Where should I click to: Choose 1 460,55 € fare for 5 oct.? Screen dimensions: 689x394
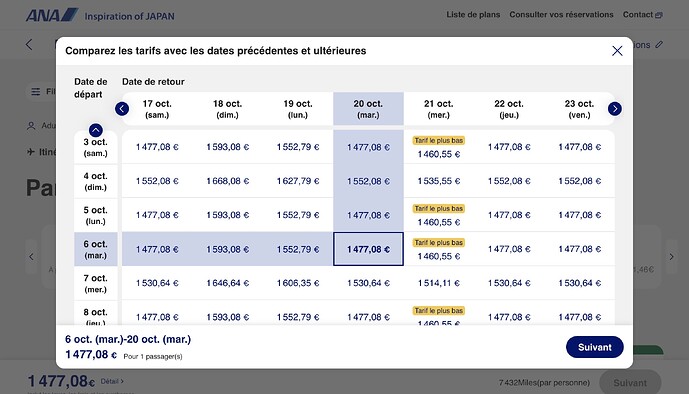[439, 215]
